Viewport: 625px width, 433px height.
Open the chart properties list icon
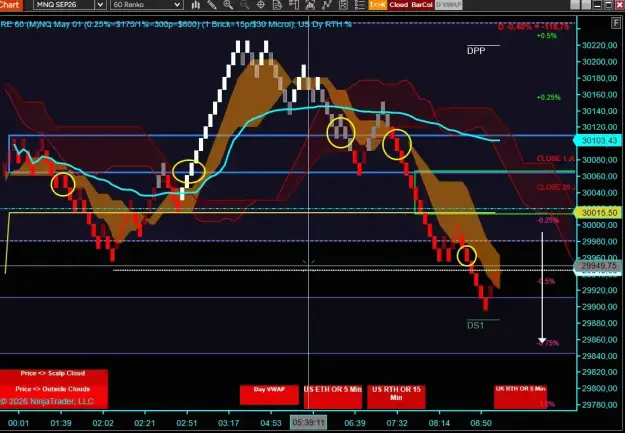tap(360, 5)
